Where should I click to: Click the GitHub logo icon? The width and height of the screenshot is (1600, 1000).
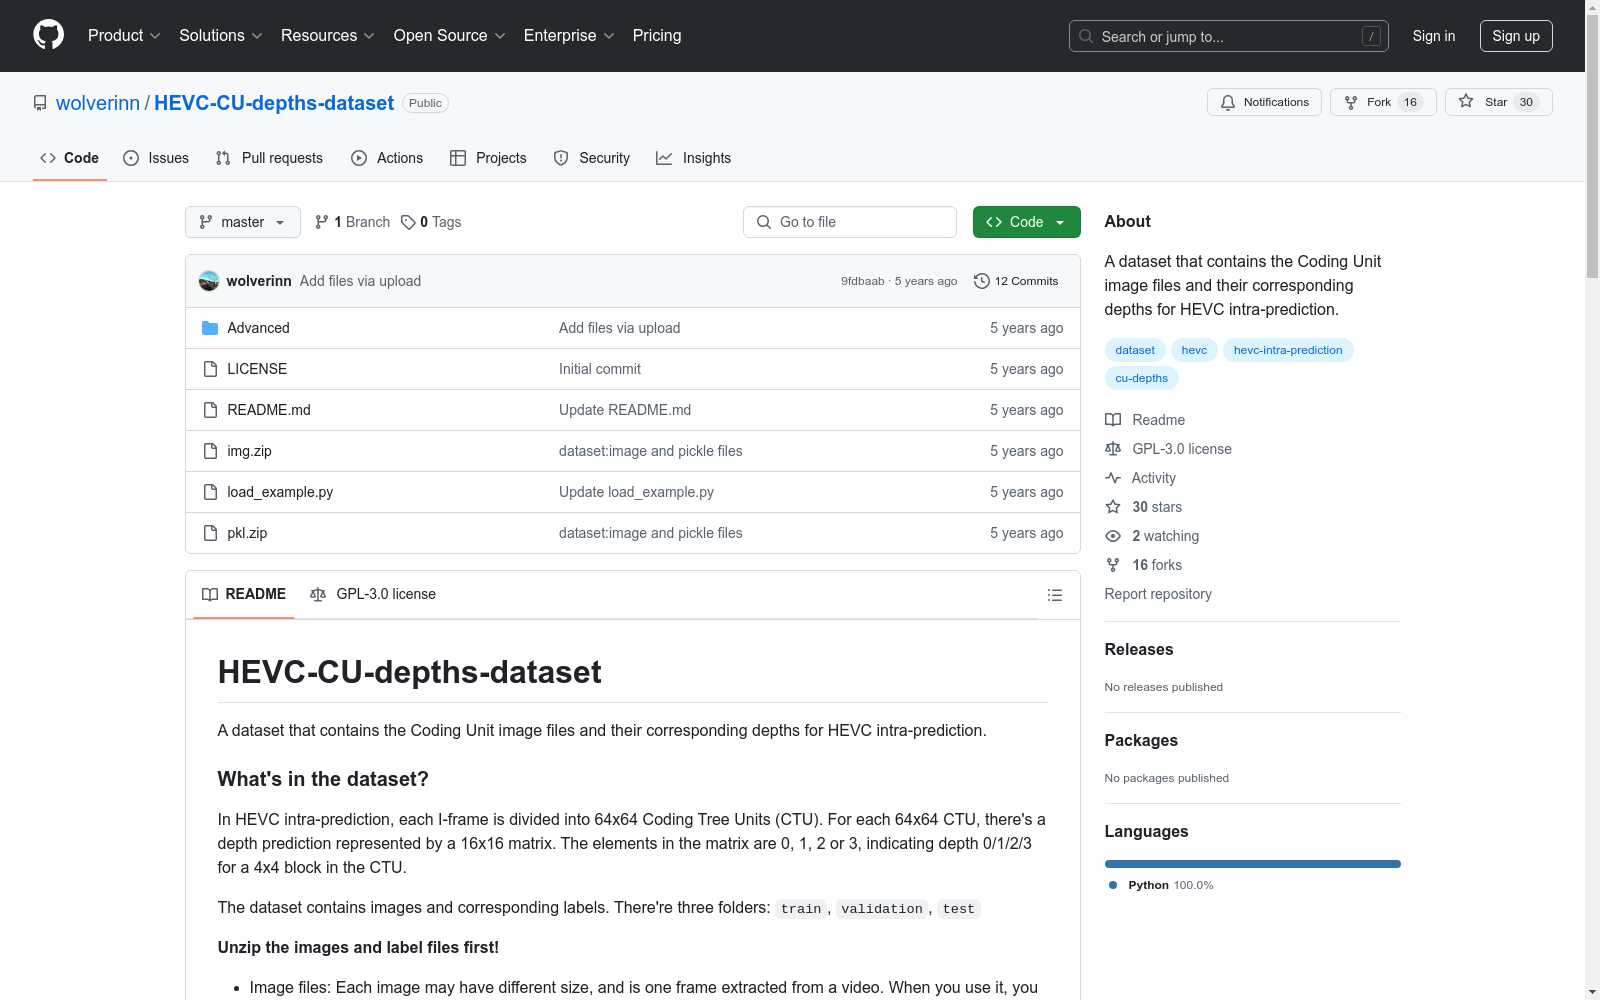[x=48, y=35]
